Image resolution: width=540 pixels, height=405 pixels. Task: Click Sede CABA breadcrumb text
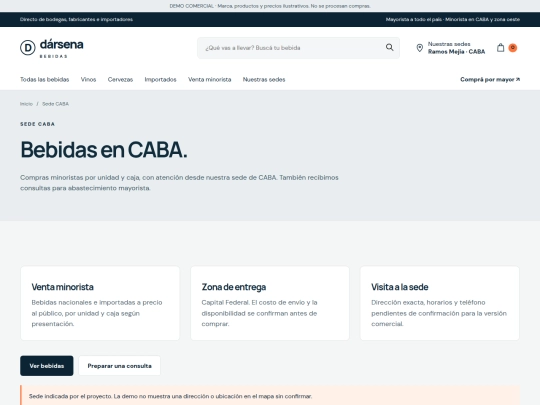[x=55, y=104]
